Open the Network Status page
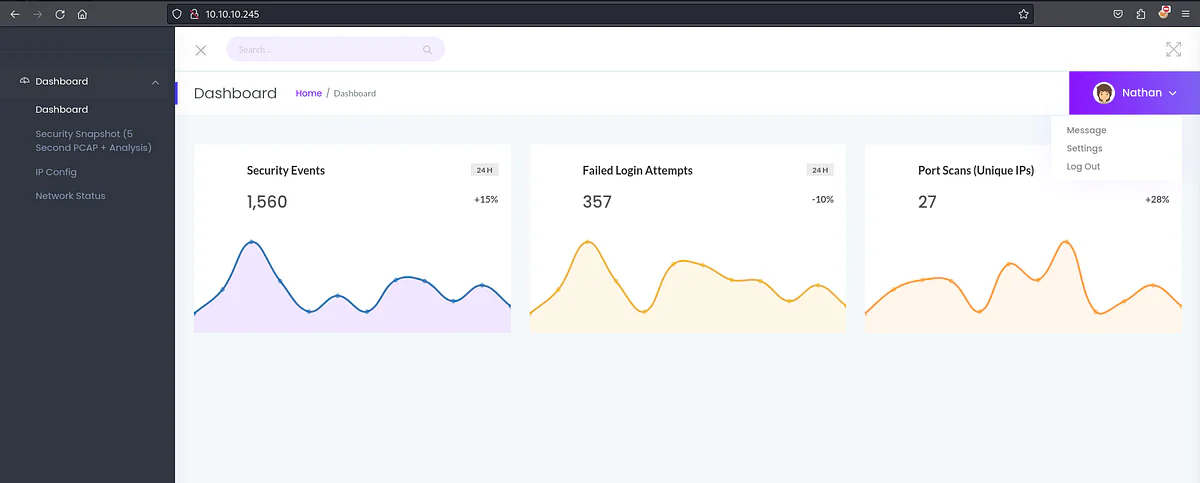 coord(70,196)
